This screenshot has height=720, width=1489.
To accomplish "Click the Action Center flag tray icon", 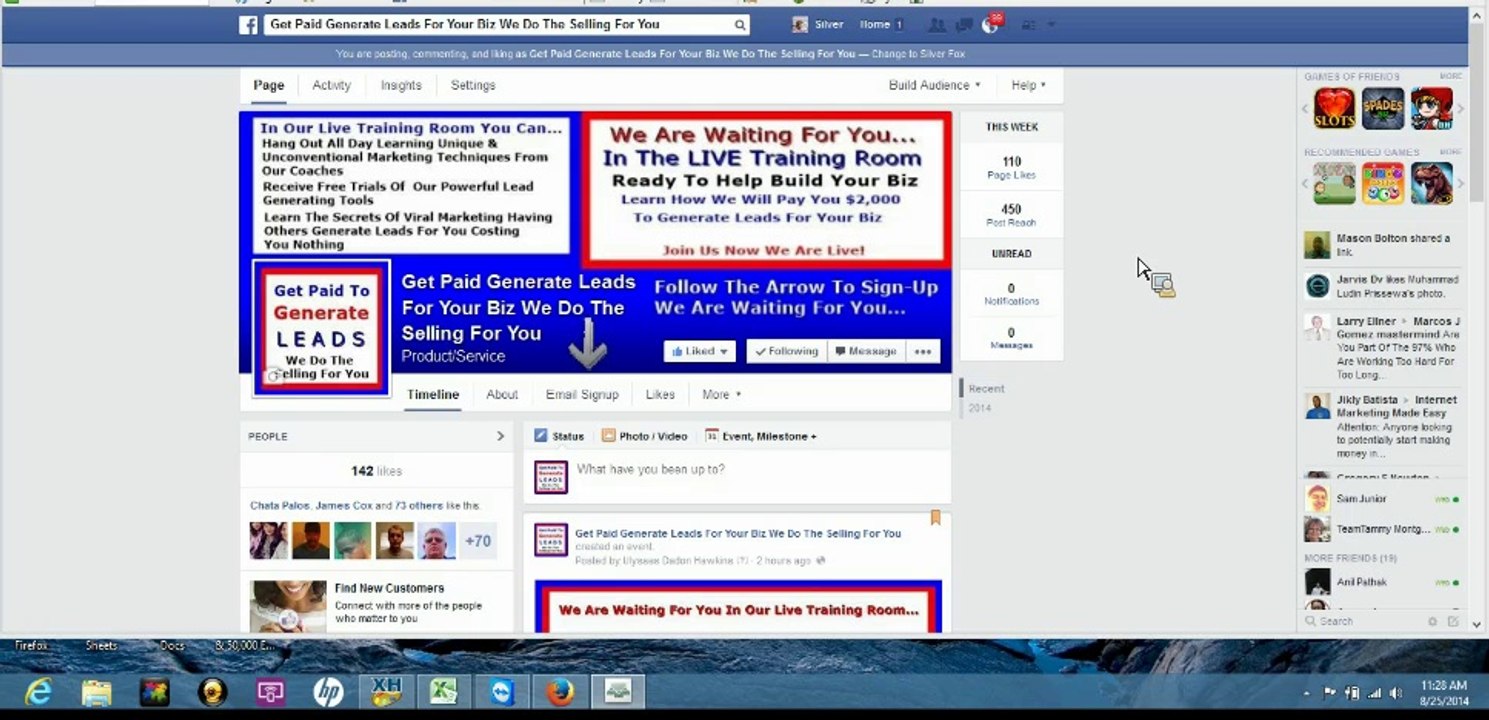I will tap(1330, 692).
